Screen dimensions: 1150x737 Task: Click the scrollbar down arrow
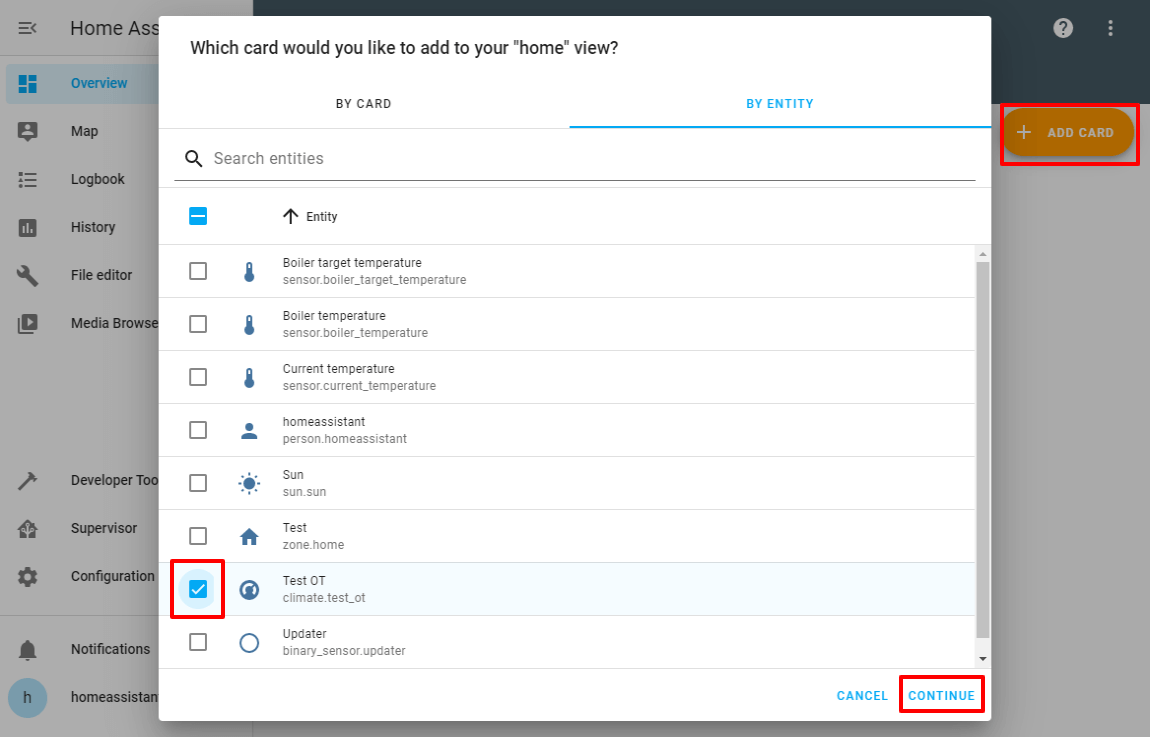tap(982, 659)
